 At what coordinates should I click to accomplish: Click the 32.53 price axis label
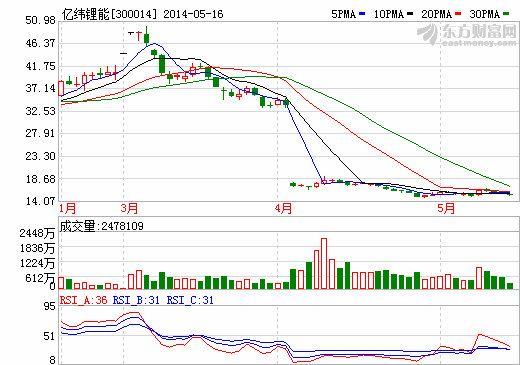[40, 111]
